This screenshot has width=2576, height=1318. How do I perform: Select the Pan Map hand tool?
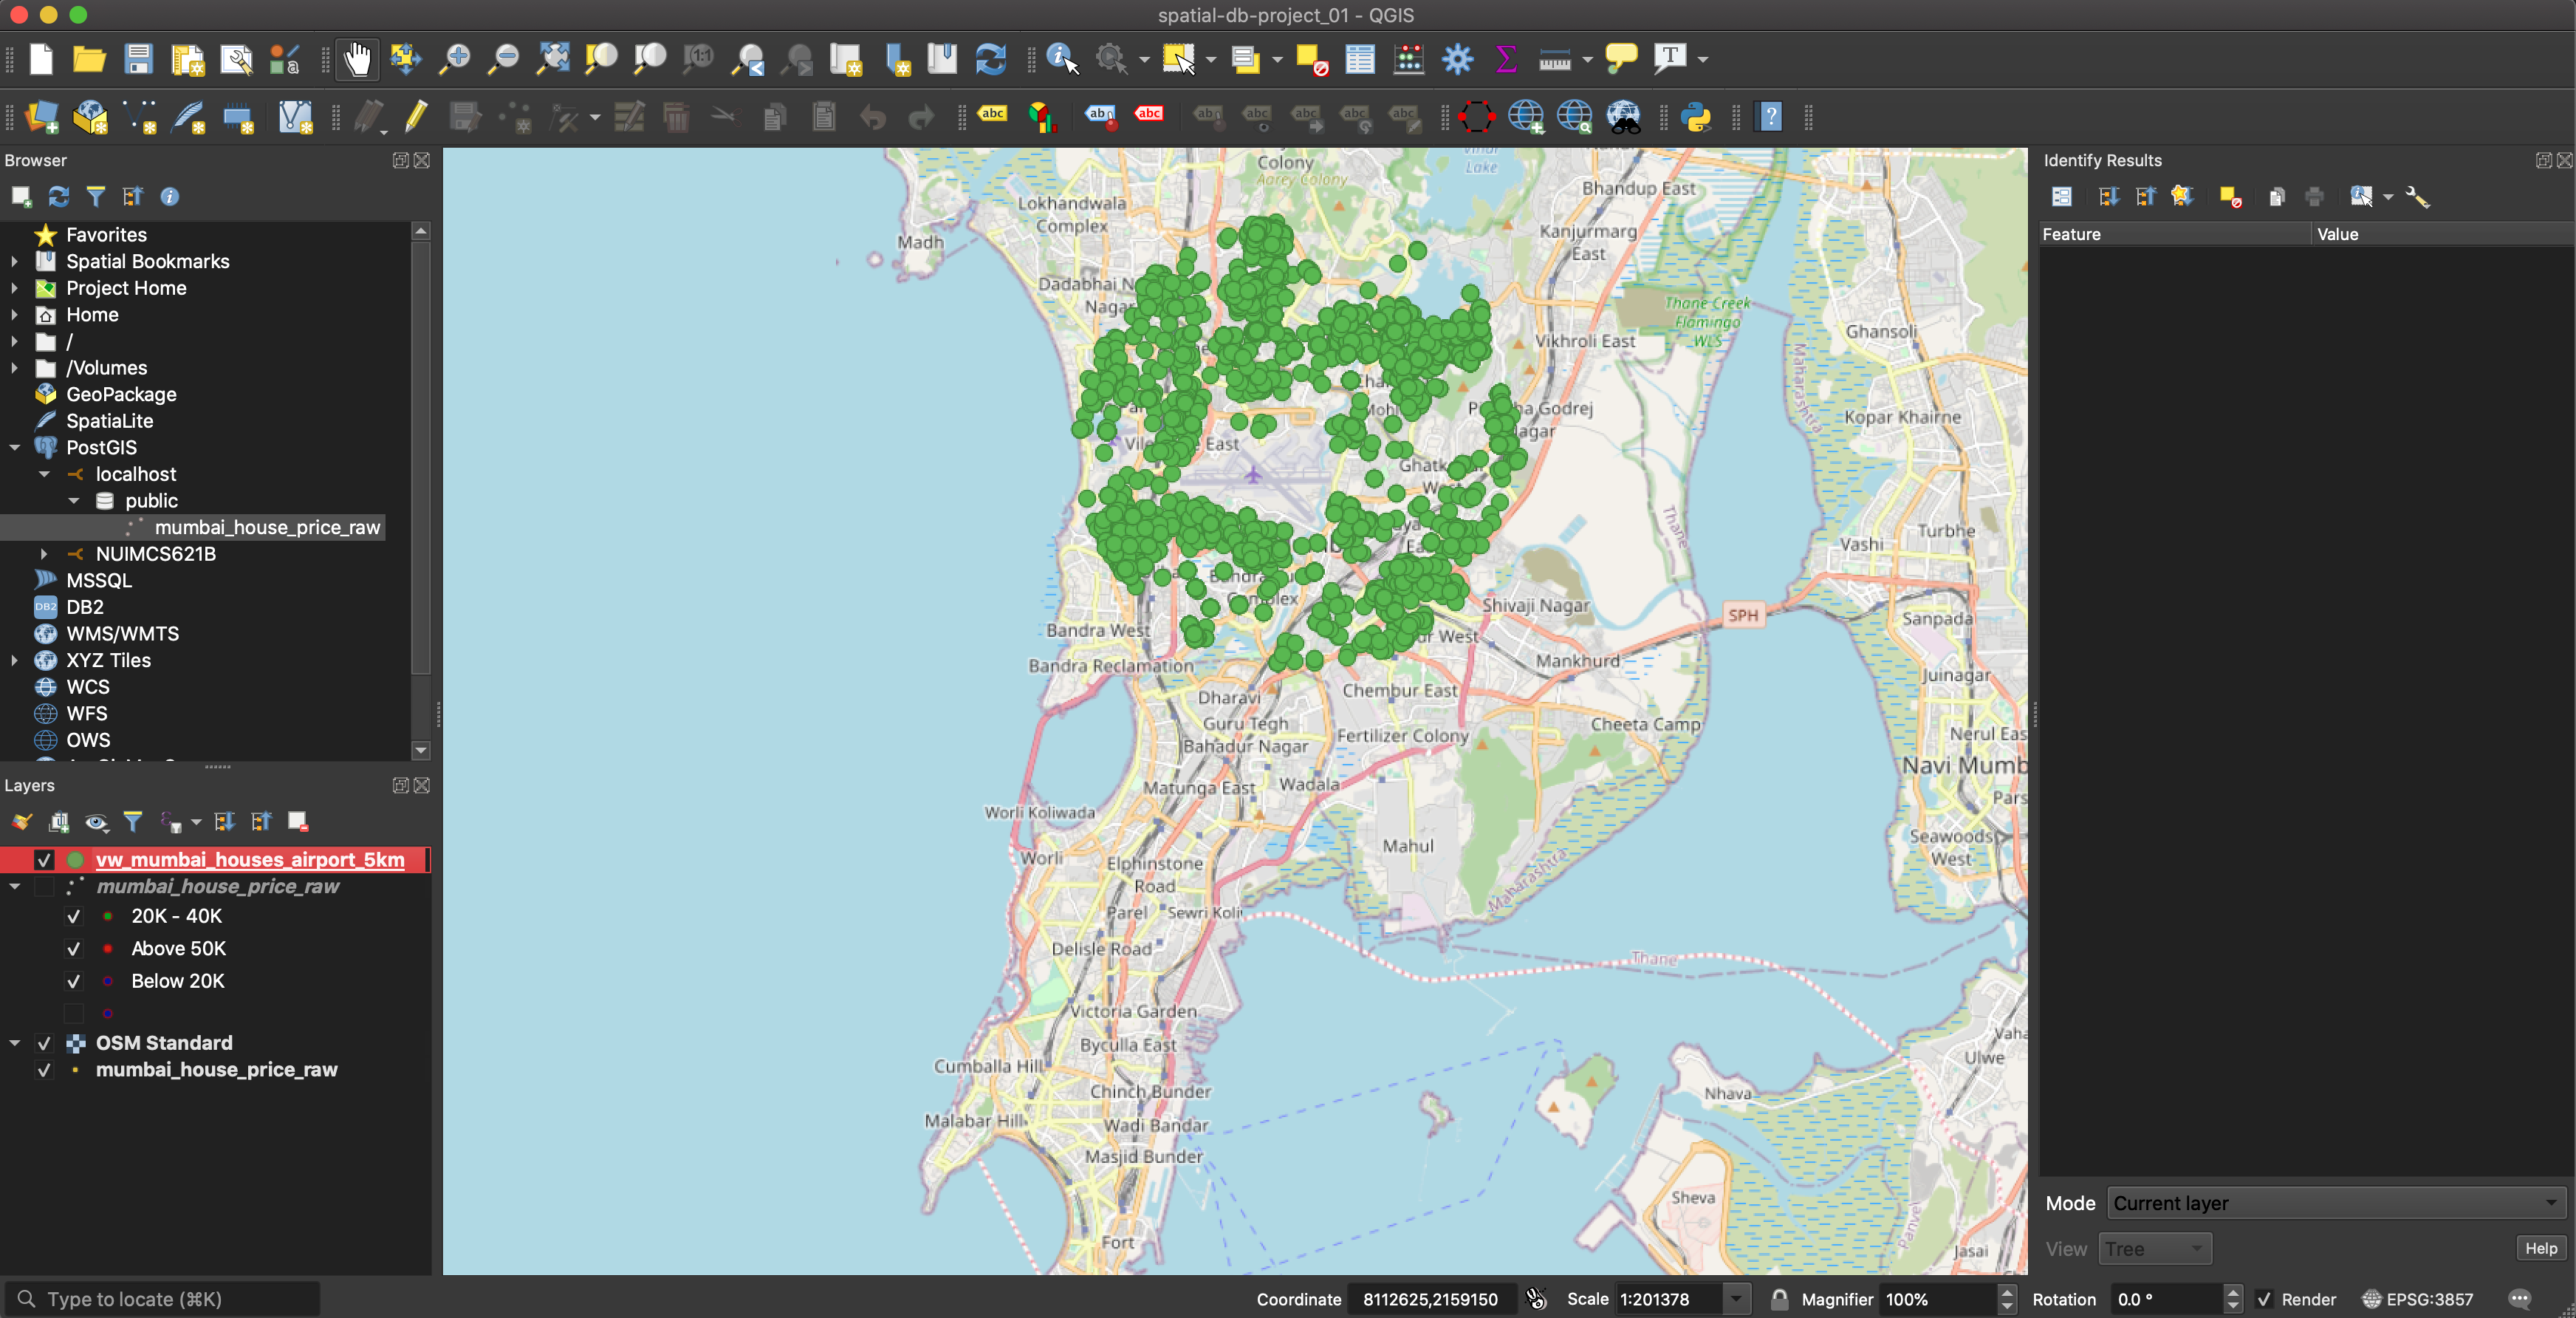(x=357, y=60)
